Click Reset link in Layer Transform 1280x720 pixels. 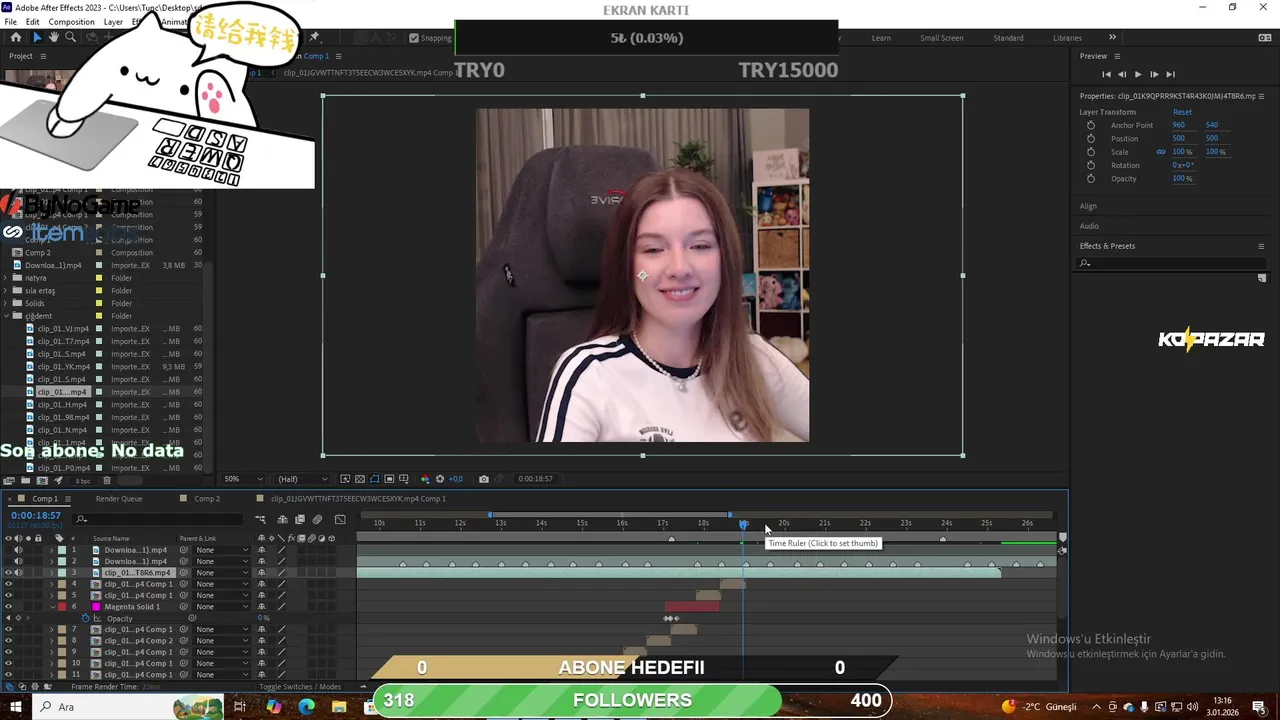(x=1182, y=112)
